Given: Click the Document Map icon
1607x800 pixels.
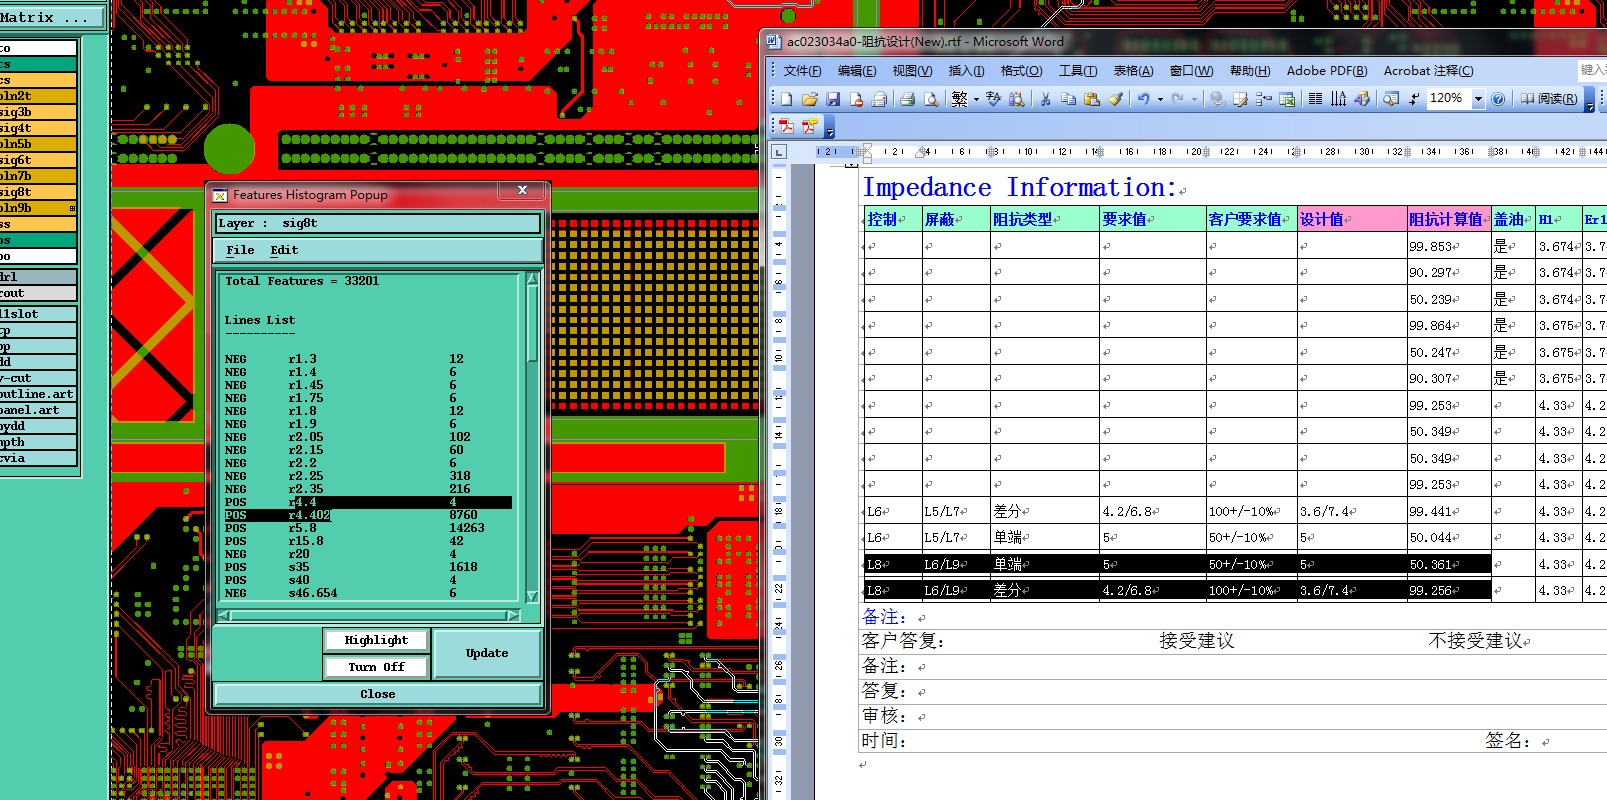Looking at the screenshot, I should (x=1390, y=99).
